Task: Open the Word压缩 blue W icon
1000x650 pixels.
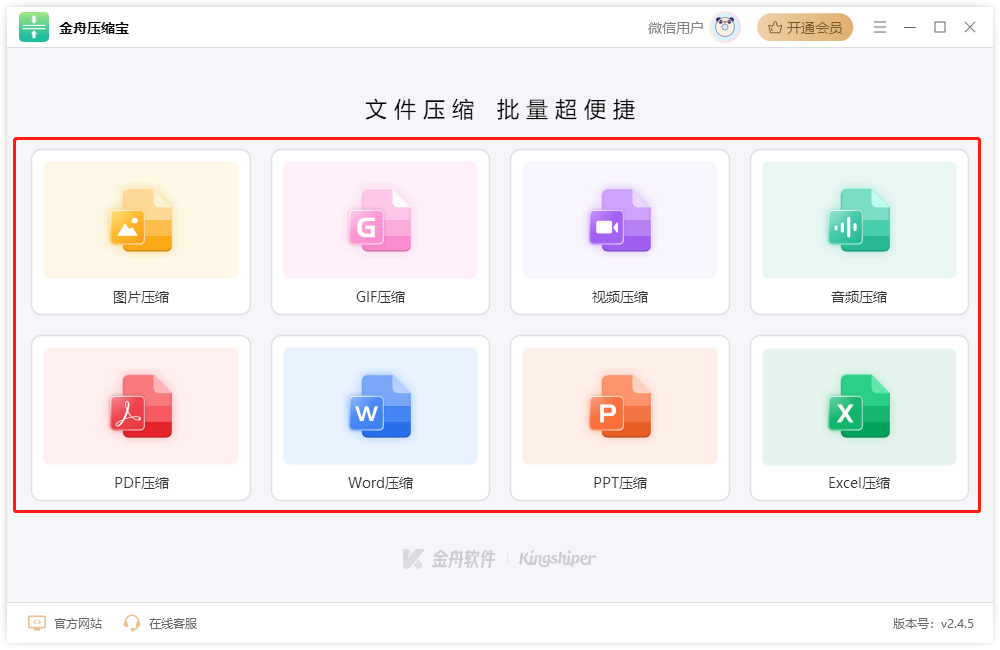Action: [380, 406]
